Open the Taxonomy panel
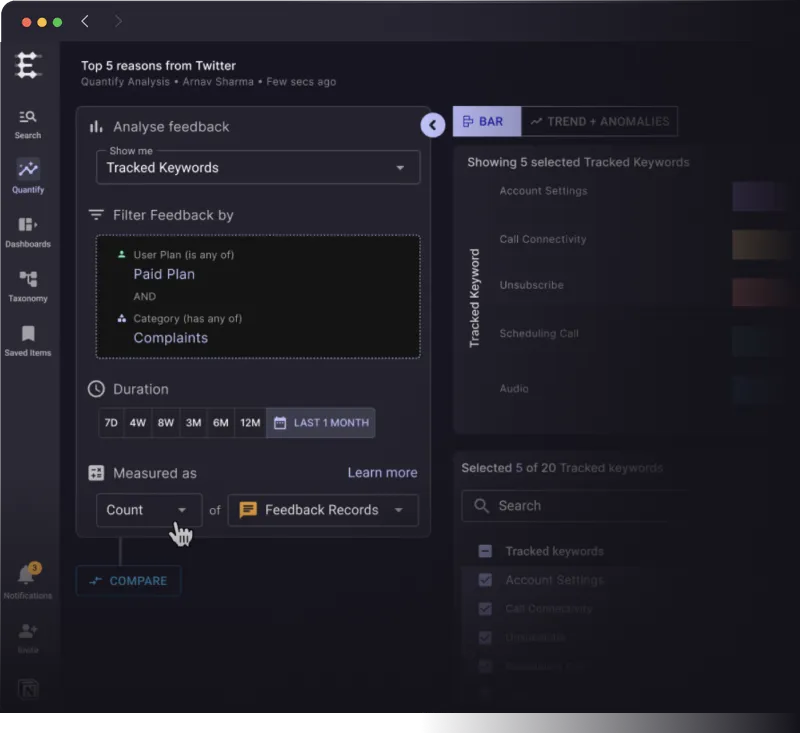The width and height of the screenshot is (800, 733). pyautogui.click(x=28, y=283)
